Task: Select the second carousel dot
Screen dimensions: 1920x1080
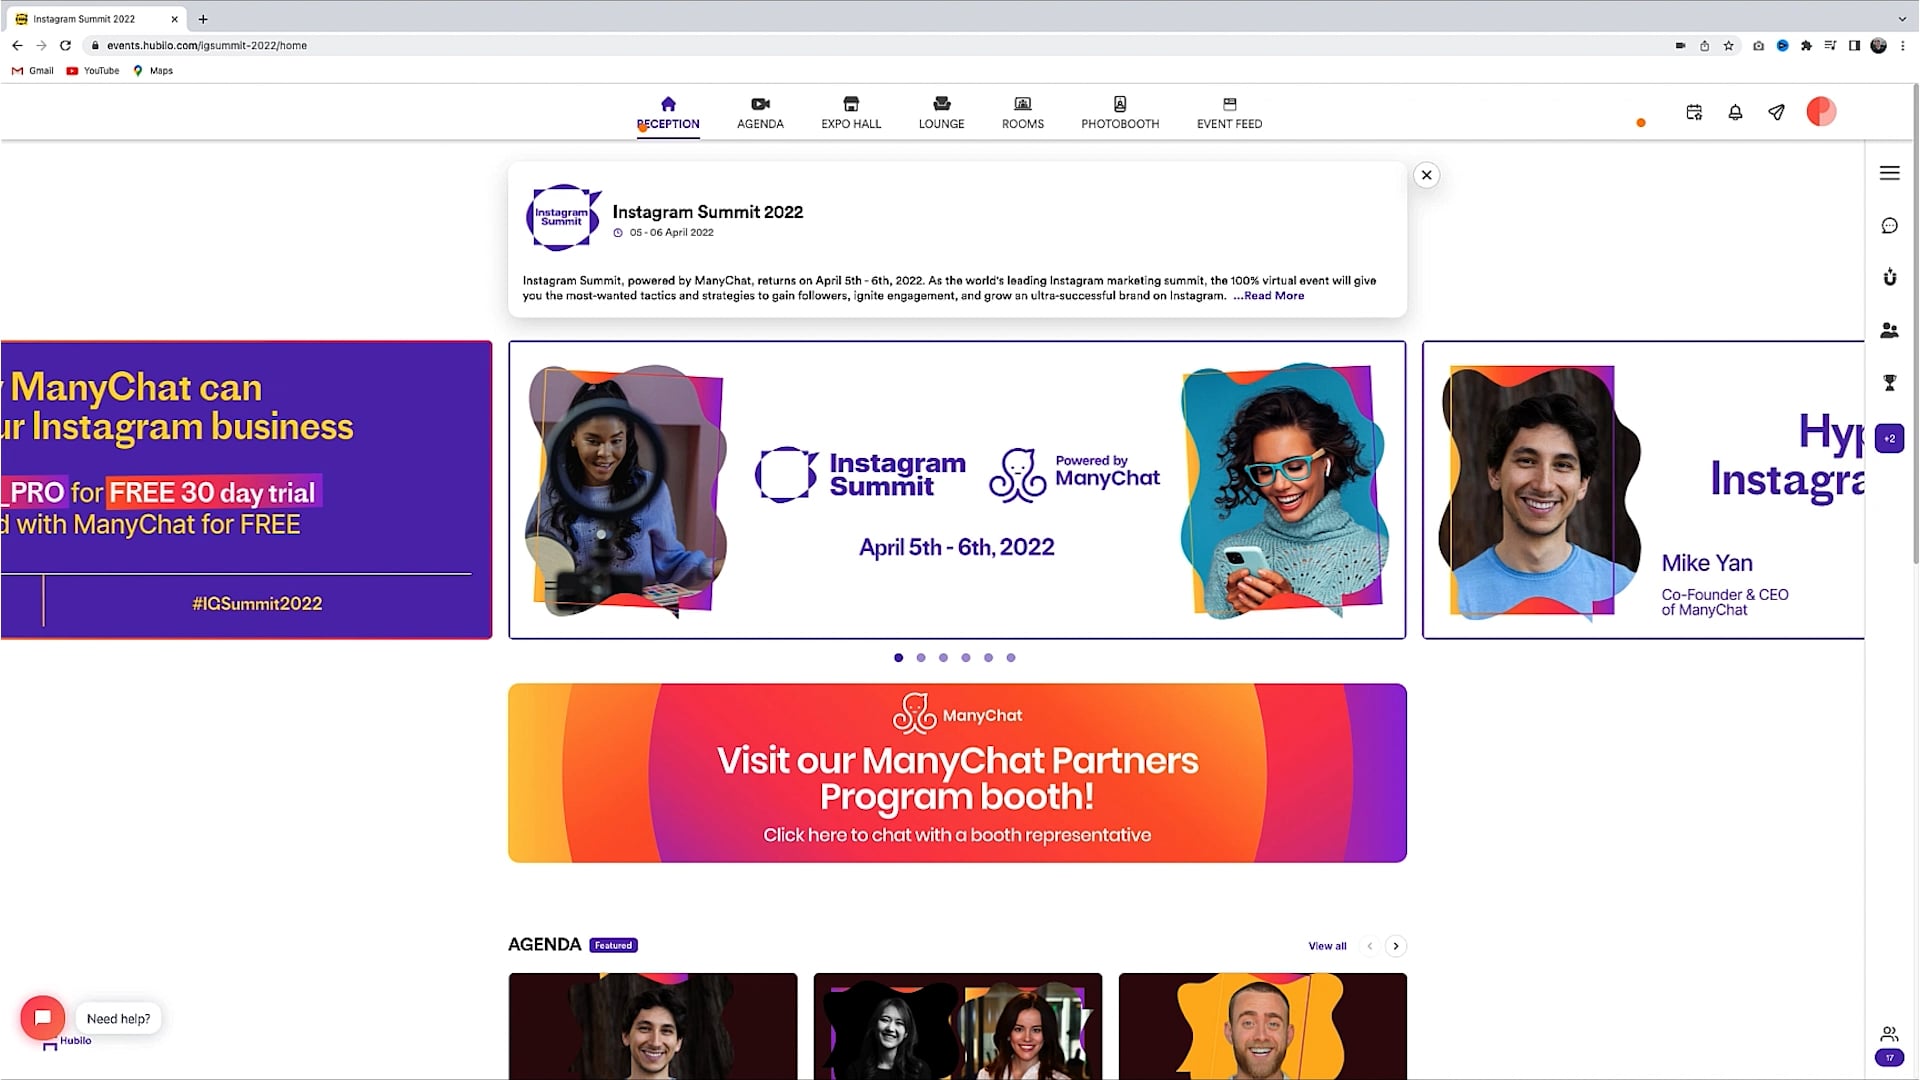Action: [921, 657]
